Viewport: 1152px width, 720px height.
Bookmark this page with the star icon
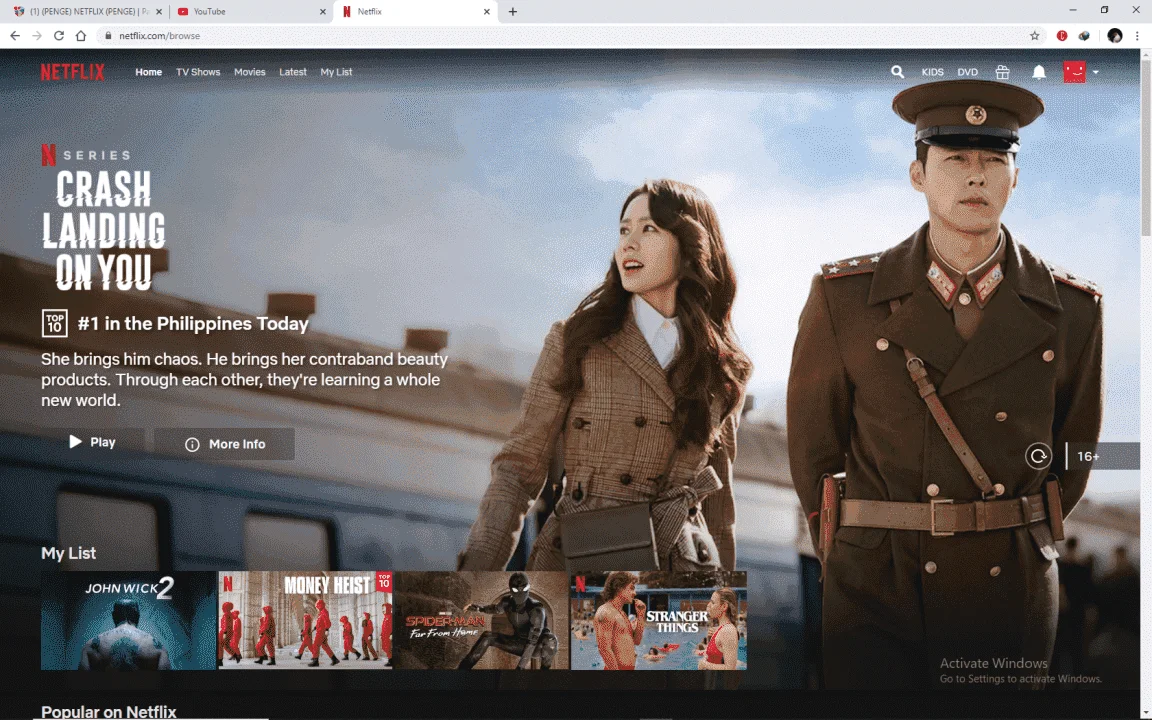coord(1034,35)
